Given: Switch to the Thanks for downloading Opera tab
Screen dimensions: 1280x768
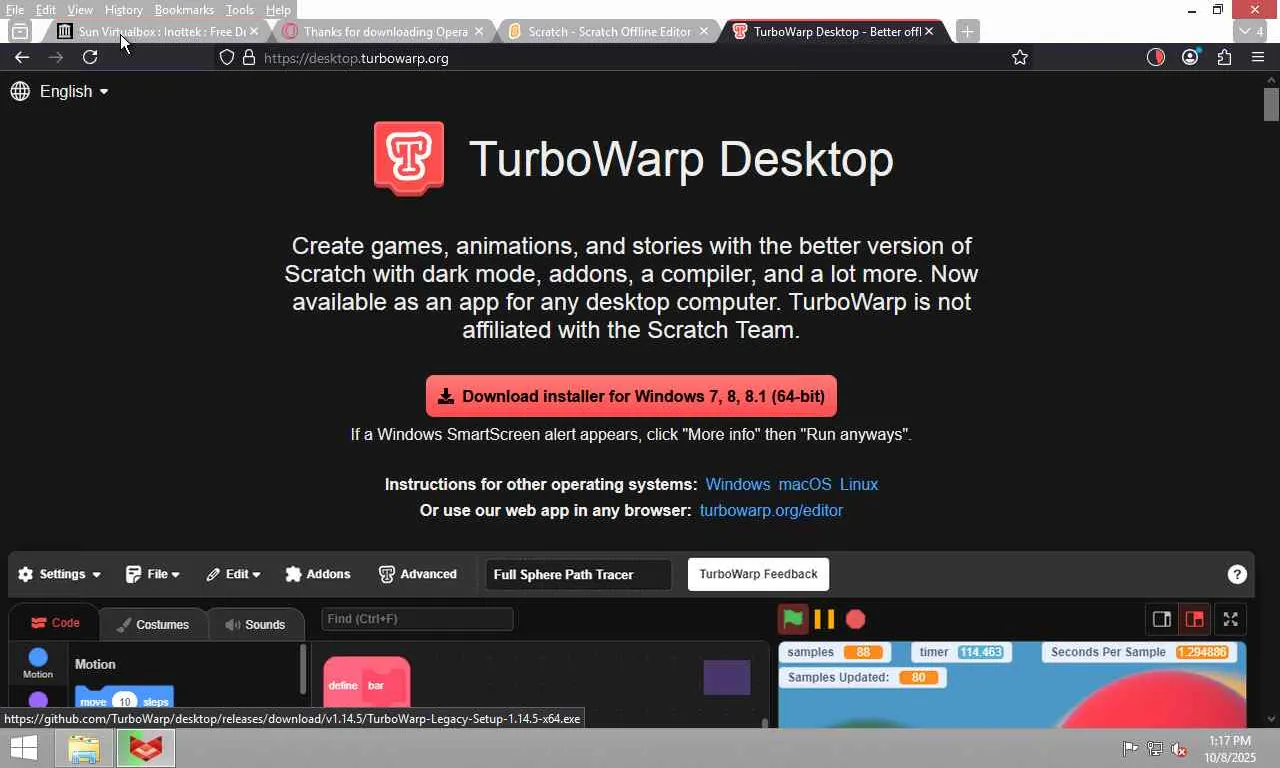Looking at the screenshot, I should pos(385,31).
